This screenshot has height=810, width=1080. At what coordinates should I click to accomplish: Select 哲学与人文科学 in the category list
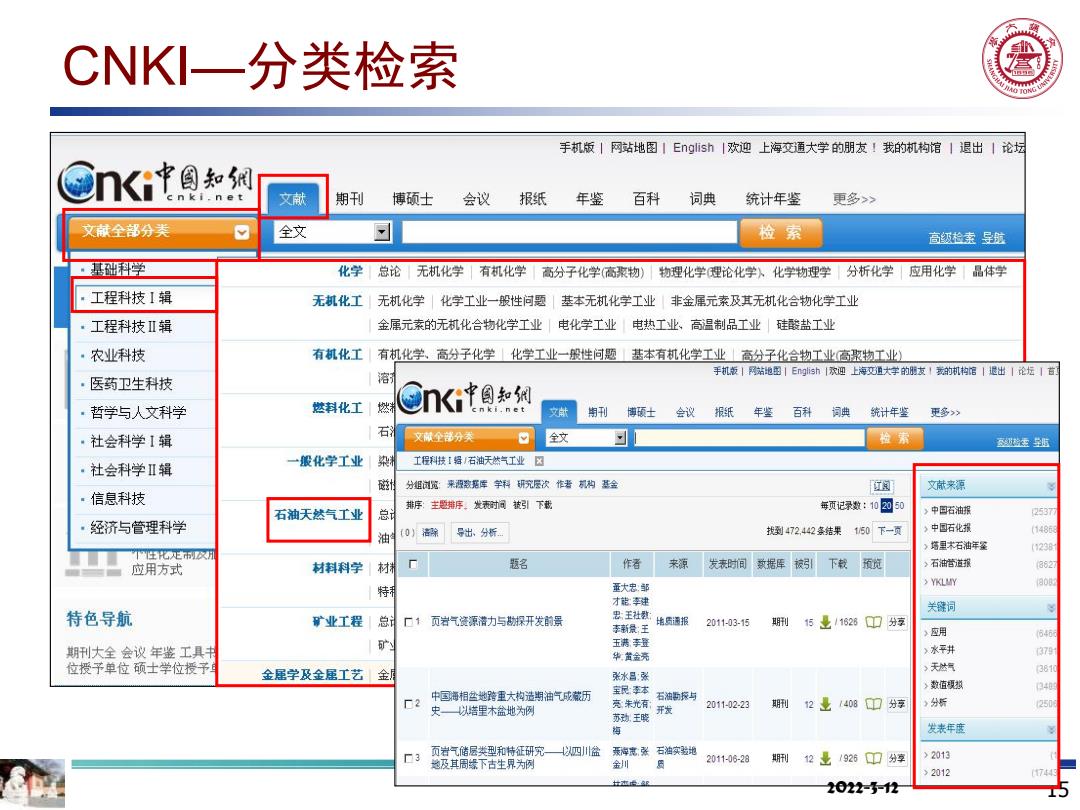[x=138, y=413]
